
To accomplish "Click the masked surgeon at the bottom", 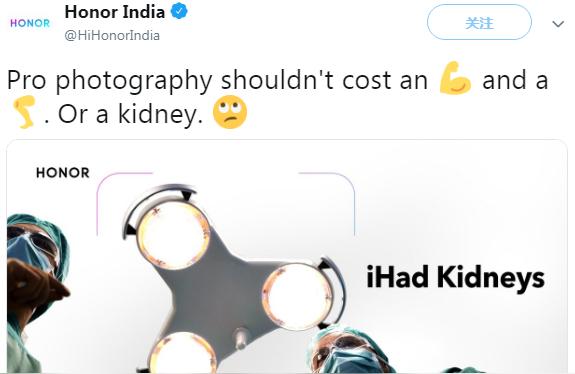I will 347,351.
